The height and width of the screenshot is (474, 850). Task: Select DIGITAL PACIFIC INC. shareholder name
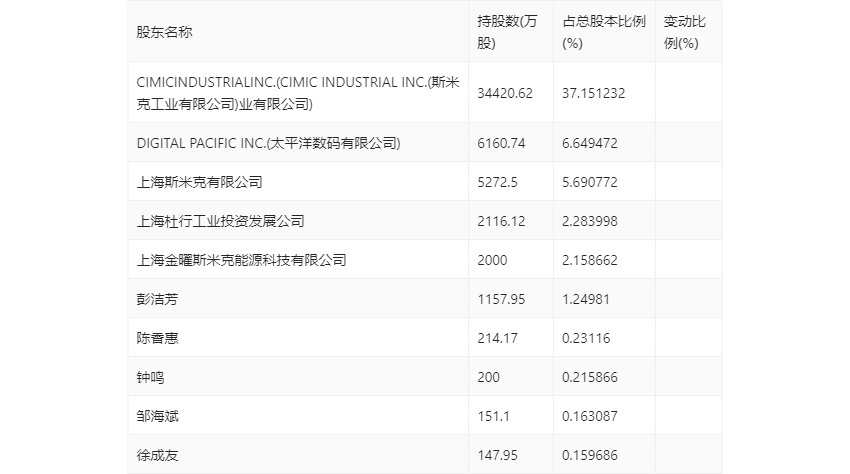268,143
